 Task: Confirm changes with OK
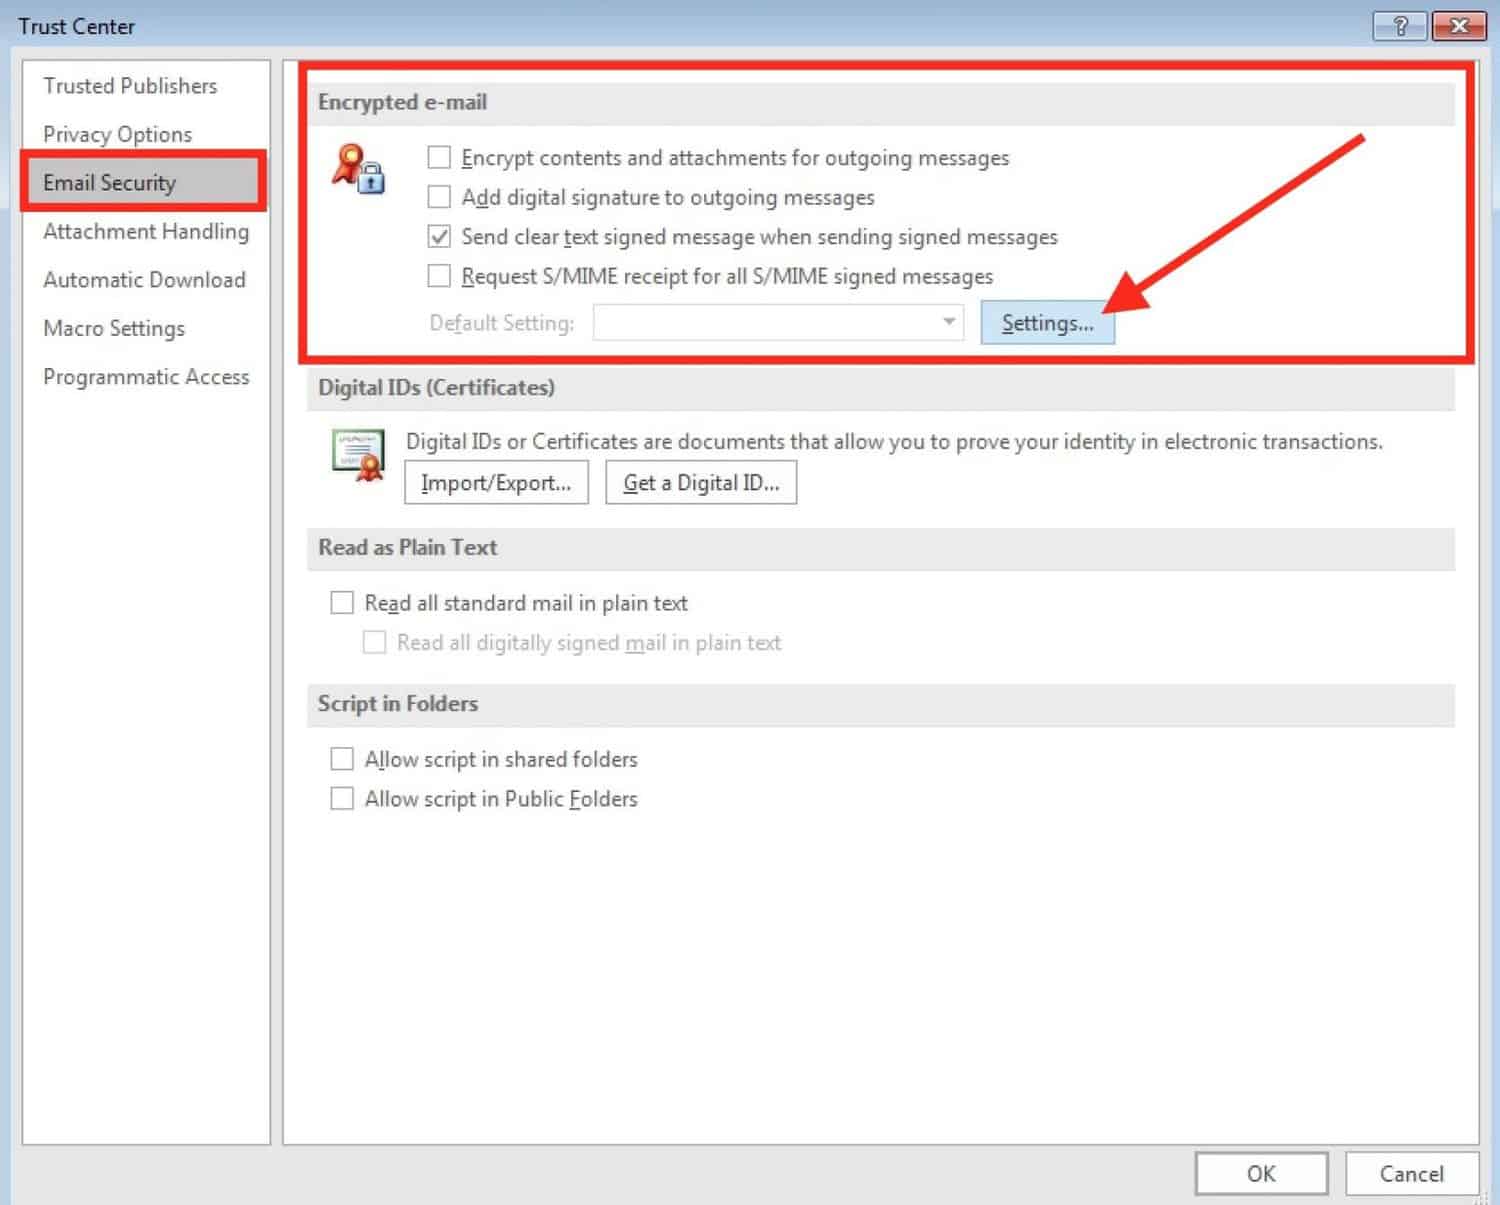point(1260,1173)
